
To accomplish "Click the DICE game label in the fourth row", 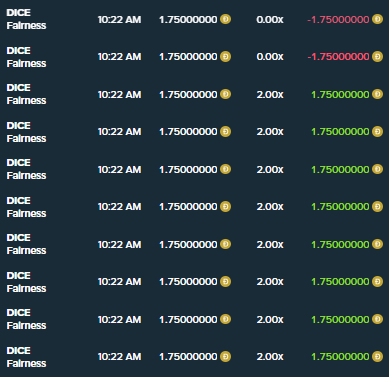I will [x=18, y=125].
